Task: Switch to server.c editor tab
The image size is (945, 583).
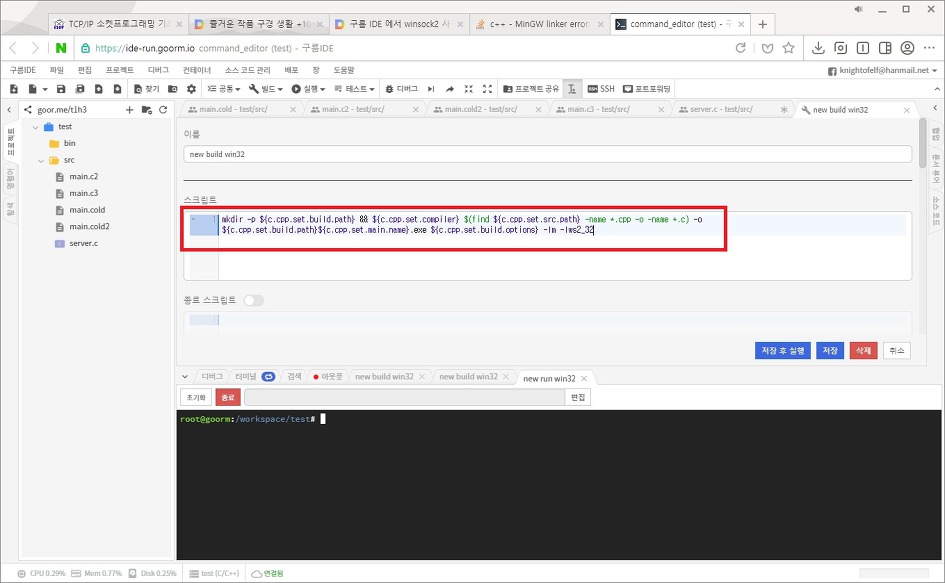Action: [x=721, y=110]
